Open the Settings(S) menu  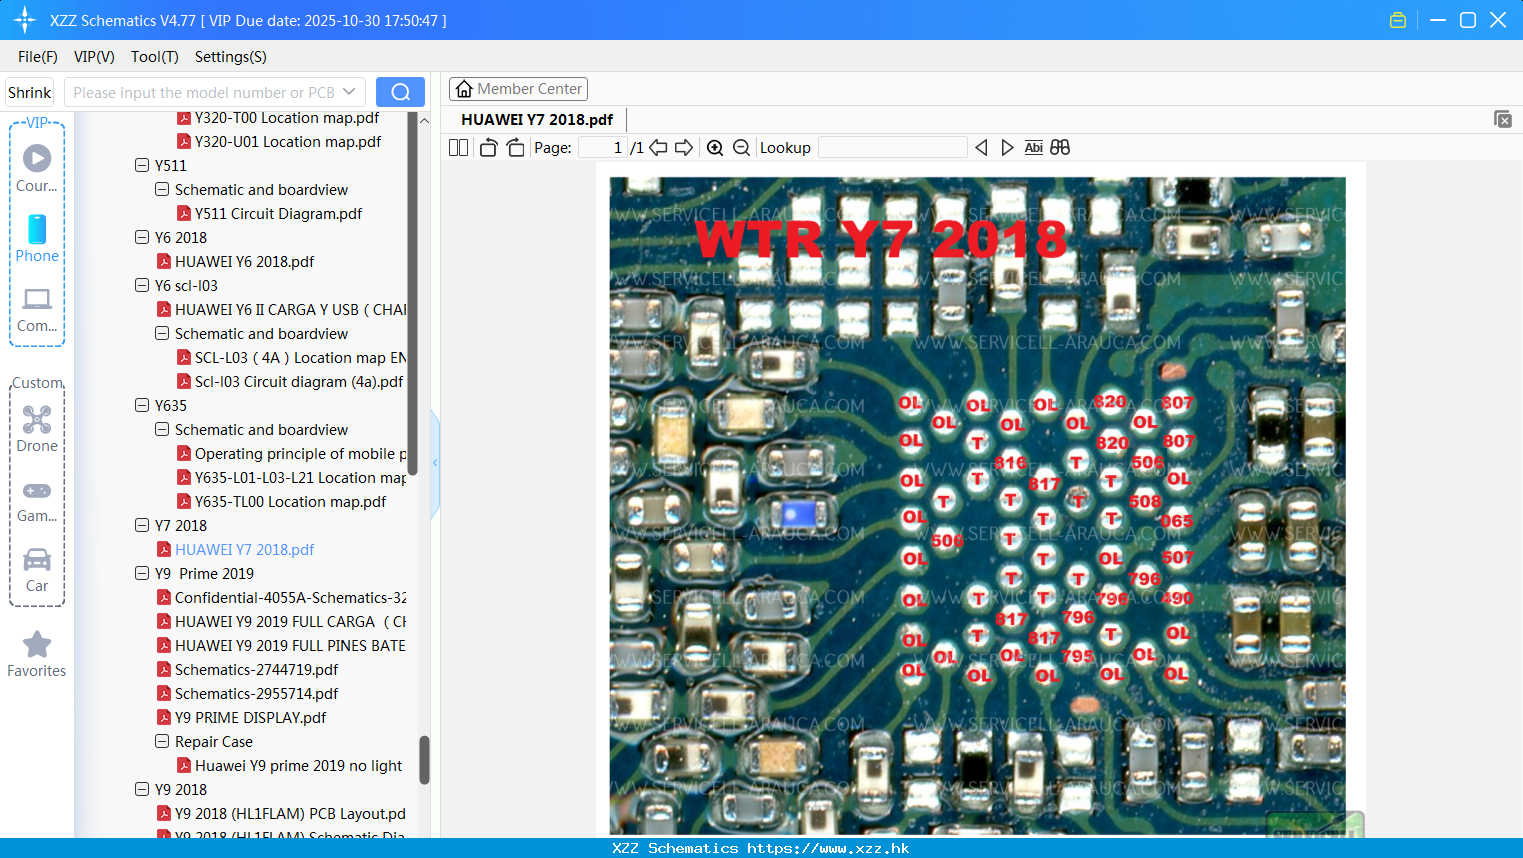pos(231,57)
